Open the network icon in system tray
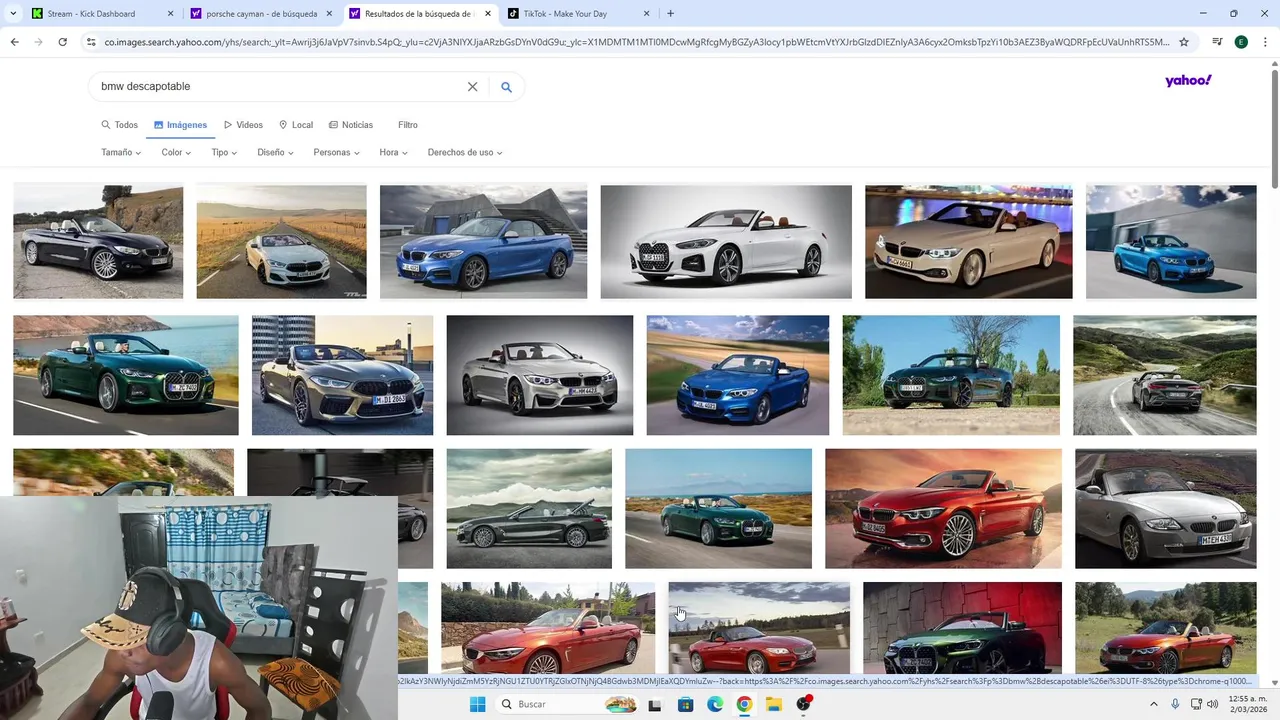The width and height of the screenshot is (1280, 720). tap(1197, 704)
